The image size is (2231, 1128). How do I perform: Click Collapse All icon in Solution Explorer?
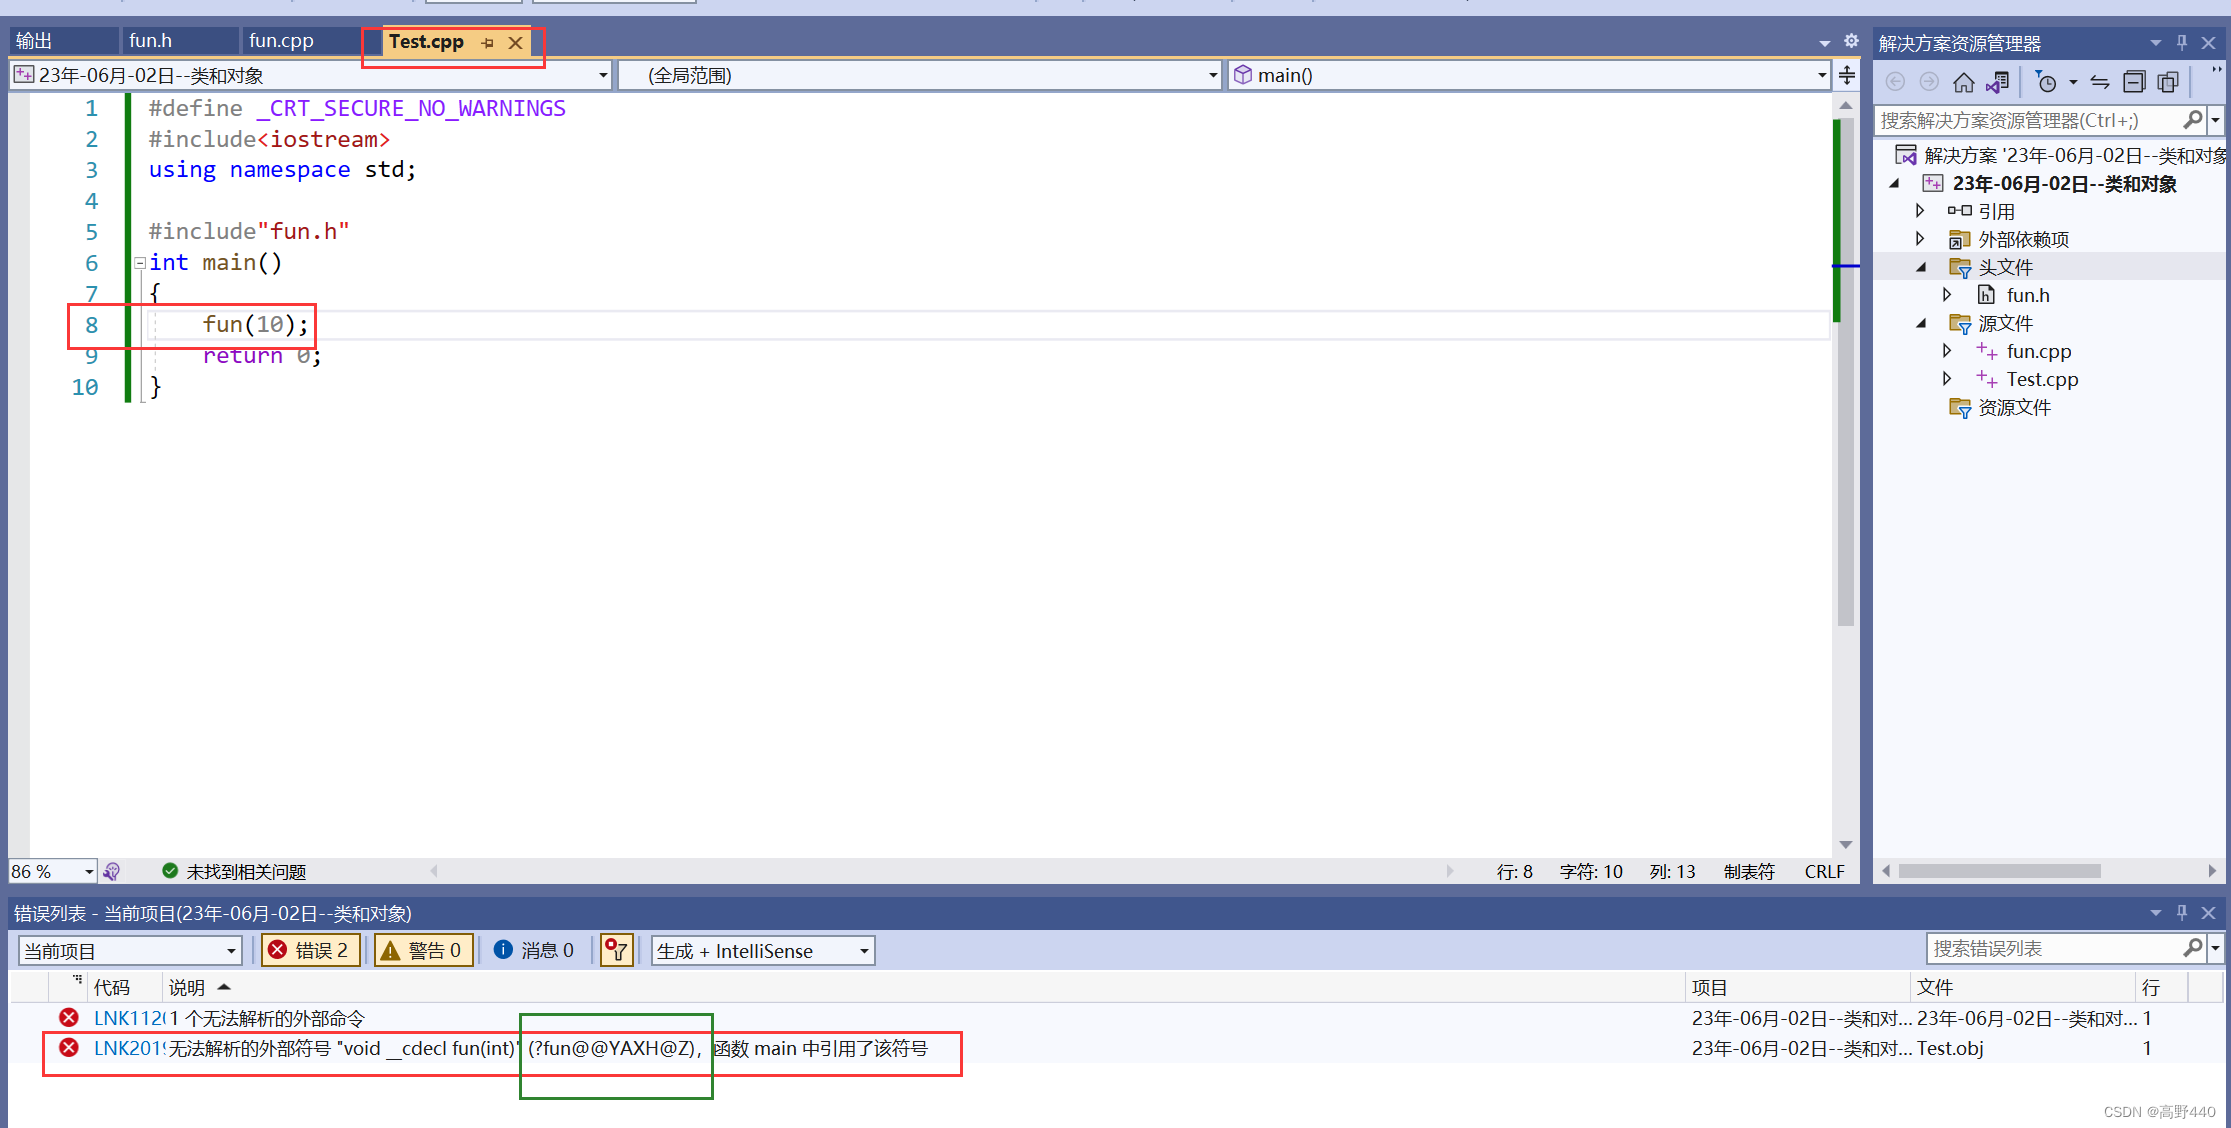click(x=2134, y=82)
